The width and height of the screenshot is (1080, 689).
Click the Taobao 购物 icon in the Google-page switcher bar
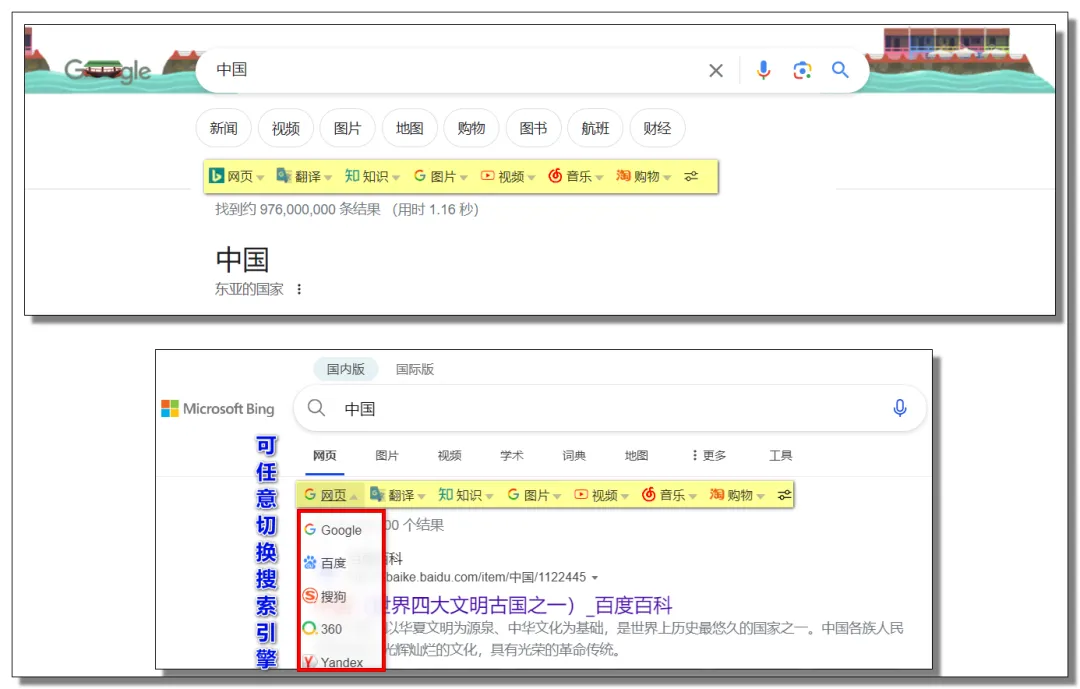coord(623,176)
